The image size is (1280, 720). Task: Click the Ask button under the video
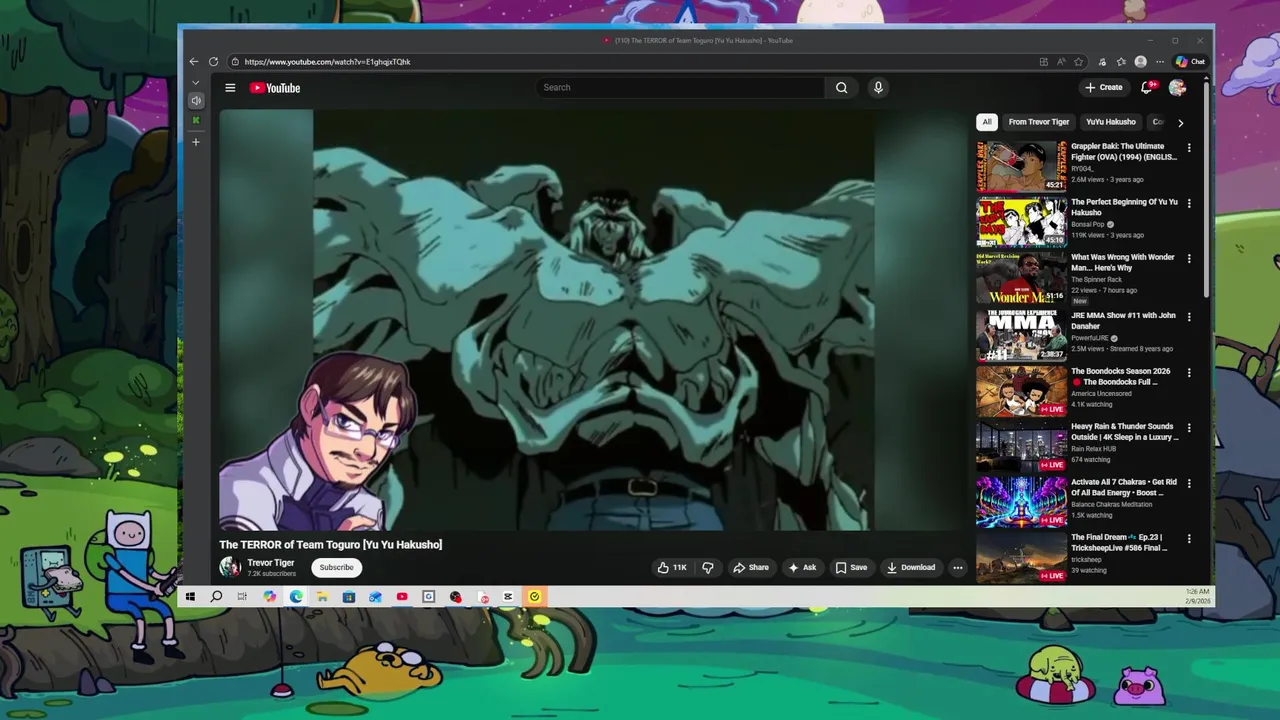(x=802, y=567)
